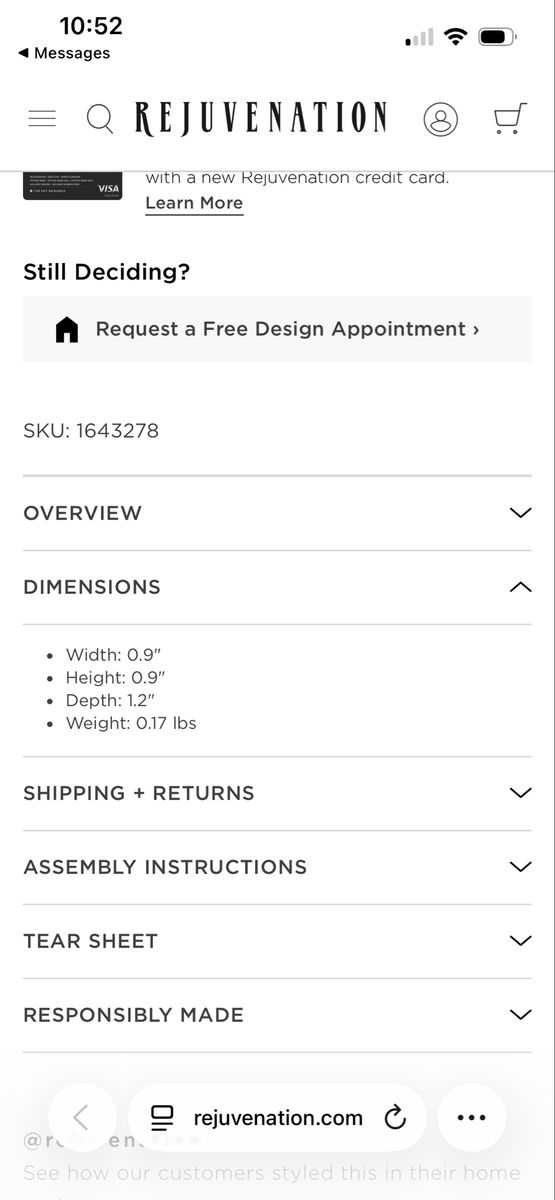Open the account profile icon
555x1200 pixels.
coord(440,119)
